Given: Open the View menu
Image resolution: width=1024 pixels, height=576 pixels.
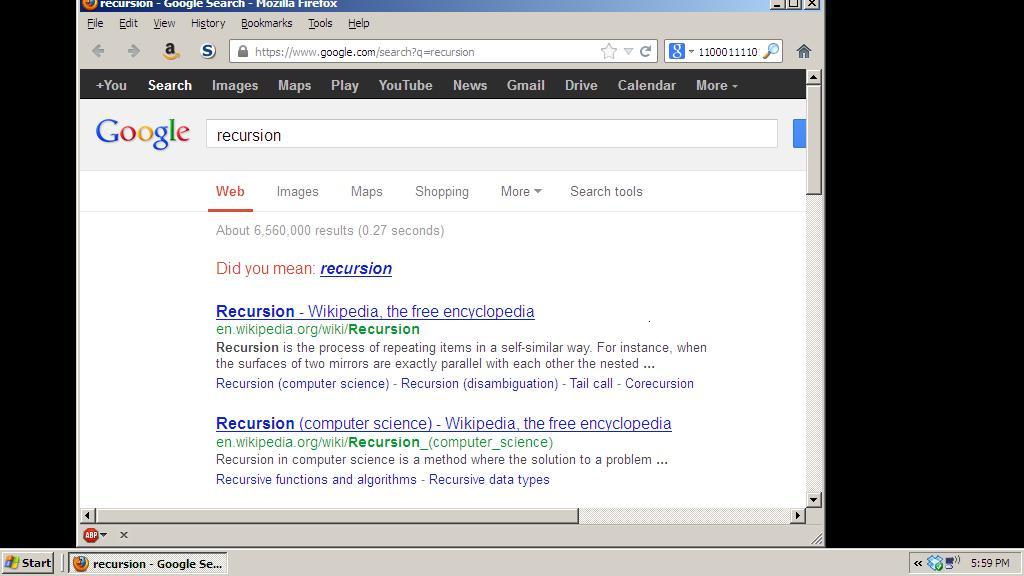Looking at the screenshot, I should pos(164,23).
